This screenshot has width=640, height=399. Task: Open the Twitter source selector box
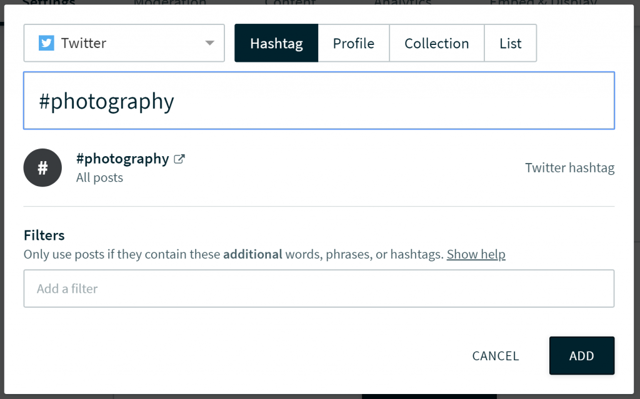[124, 43]
